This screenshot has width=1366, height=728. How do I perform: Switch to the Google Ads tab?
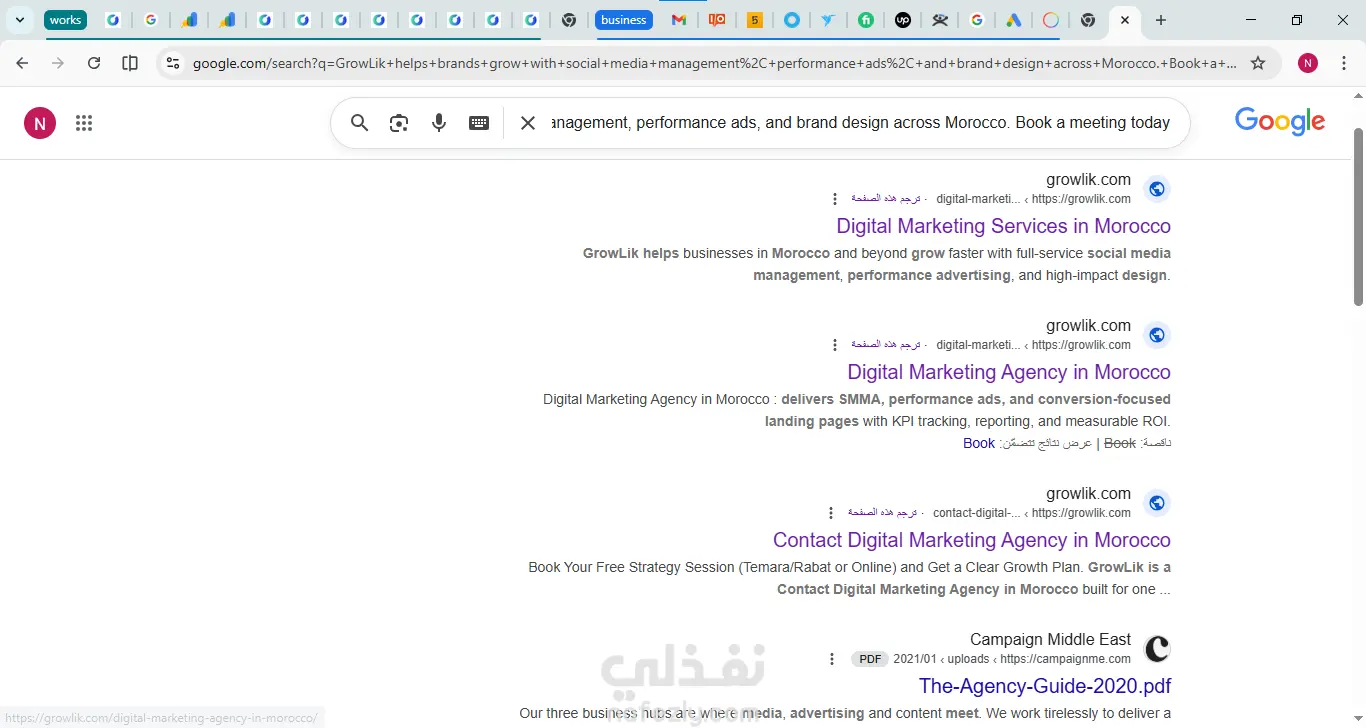(1014, 20)
